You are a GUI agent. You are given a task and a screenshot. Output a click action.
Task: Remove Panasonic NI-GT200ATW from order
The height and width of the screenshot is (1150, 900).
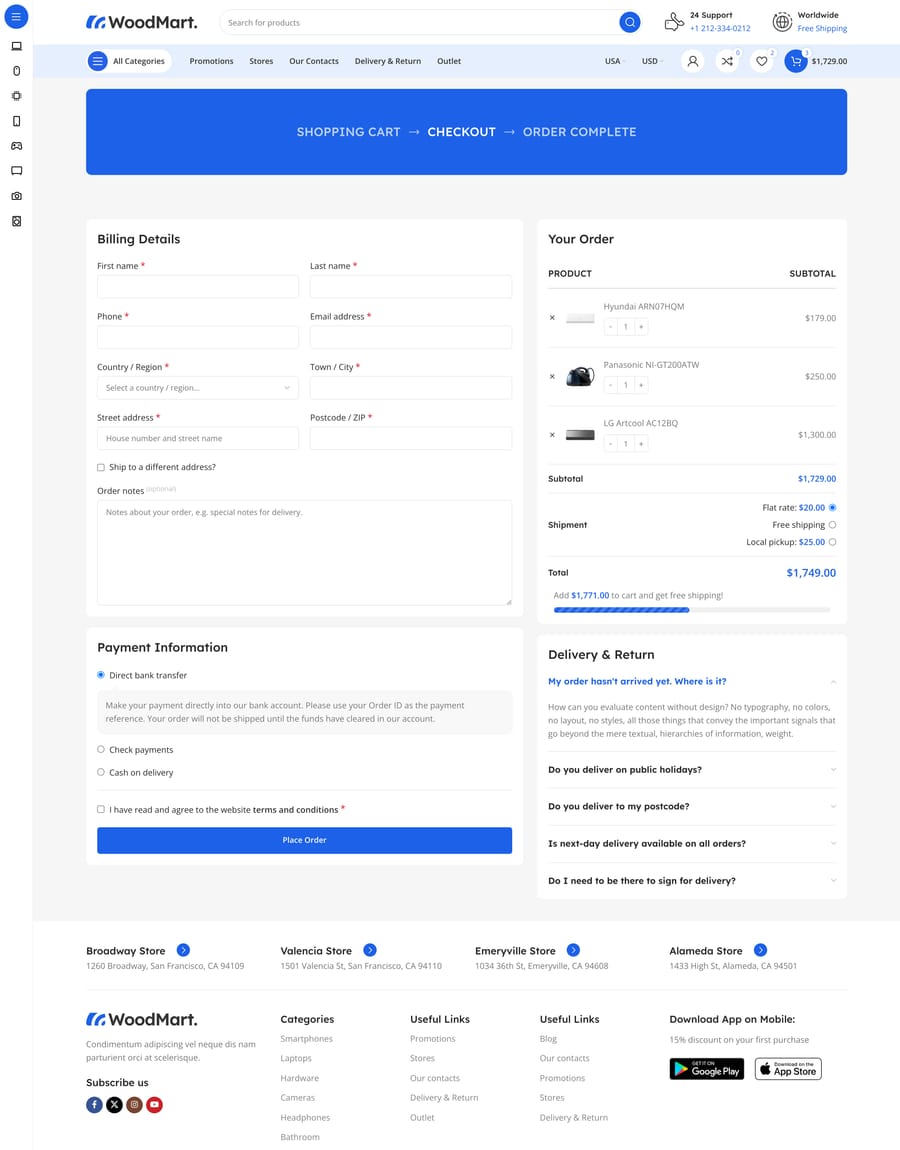click(x=552, y=376)
